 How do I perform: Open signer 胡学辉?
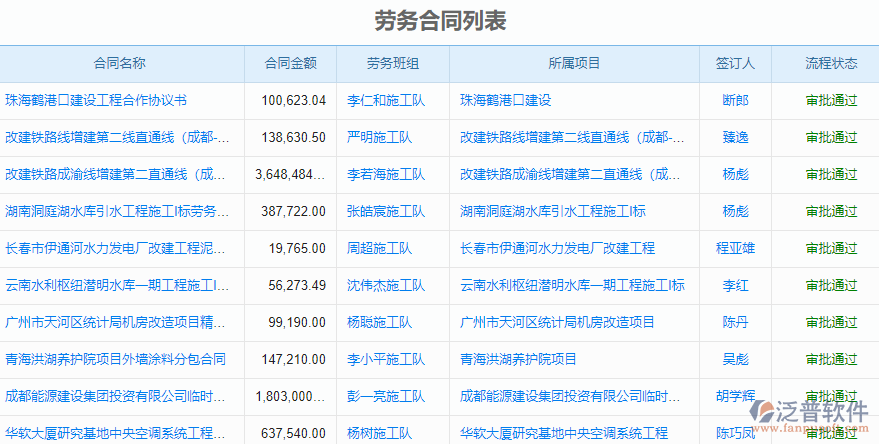click(735, 396)
